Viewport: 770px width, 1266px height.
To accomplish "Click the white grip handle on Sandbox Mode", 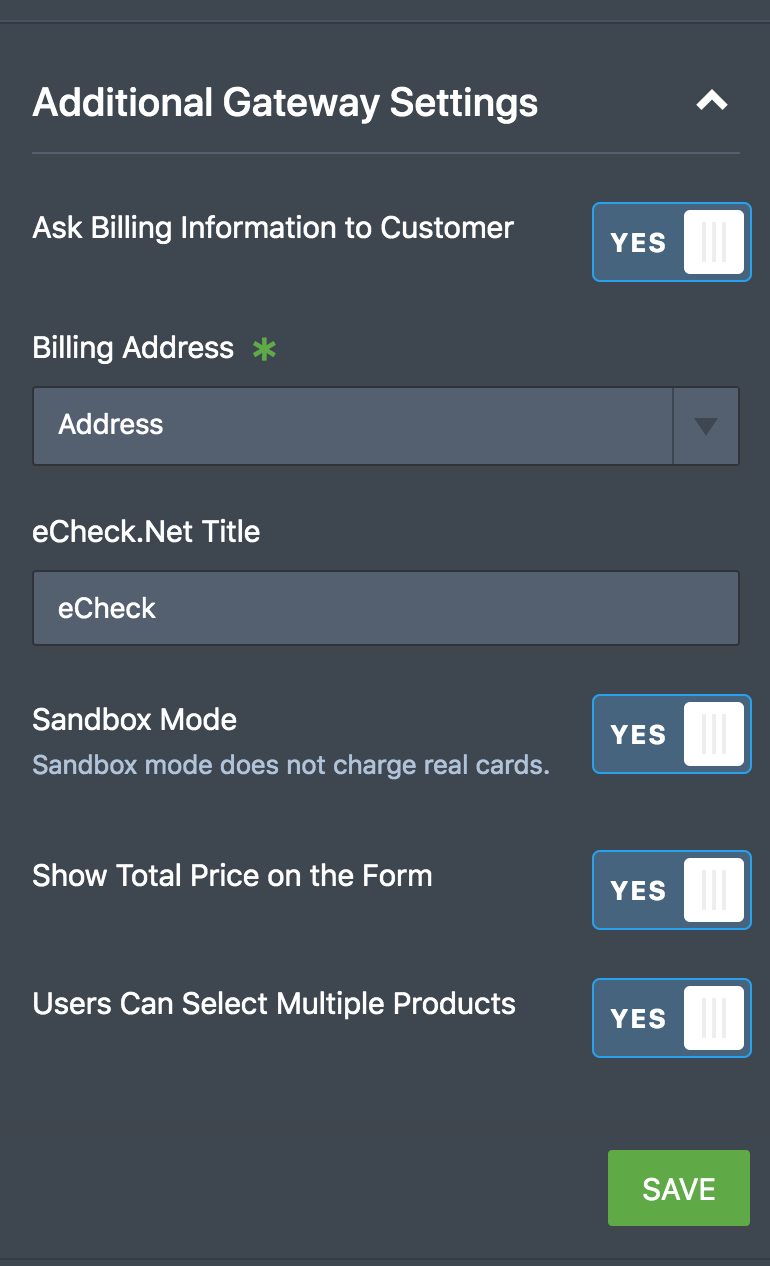I will click(x=714, y=734).
